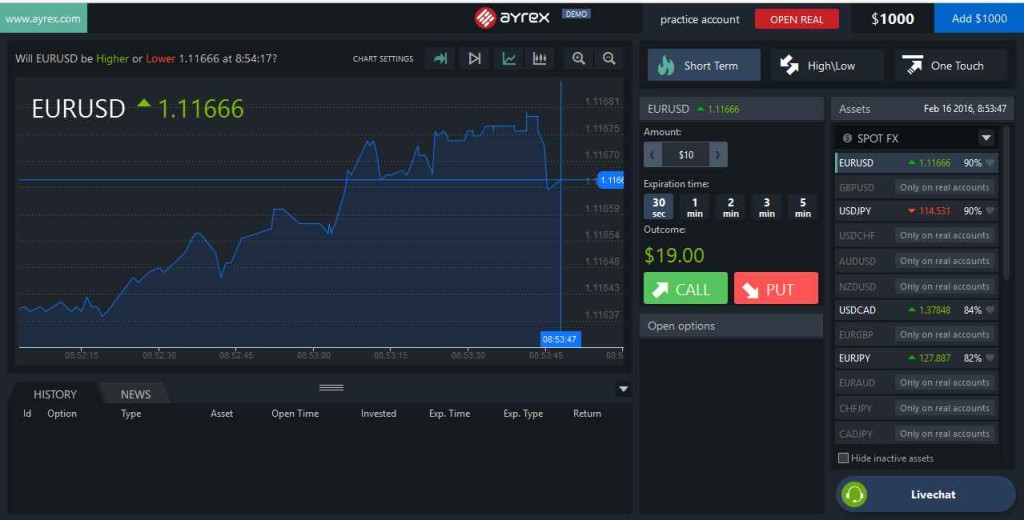Collapse the history panel arrow
The height and width of the screenshot is (520, 1024).
pos(623,389)
